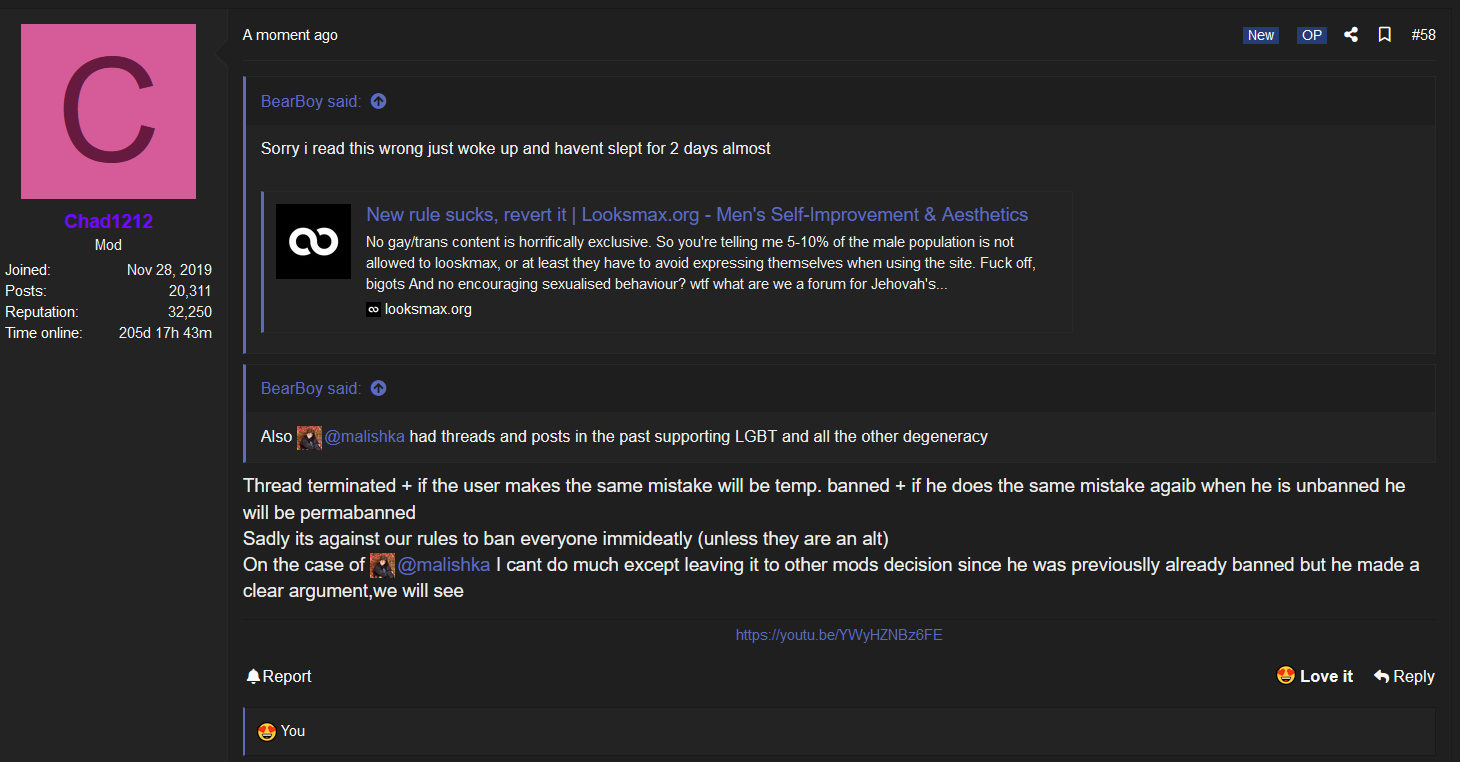This screenshot has width=1460, height=762.
Task: Click the looksmax.org domain label under preview
Action: click(x=428, y=310)
